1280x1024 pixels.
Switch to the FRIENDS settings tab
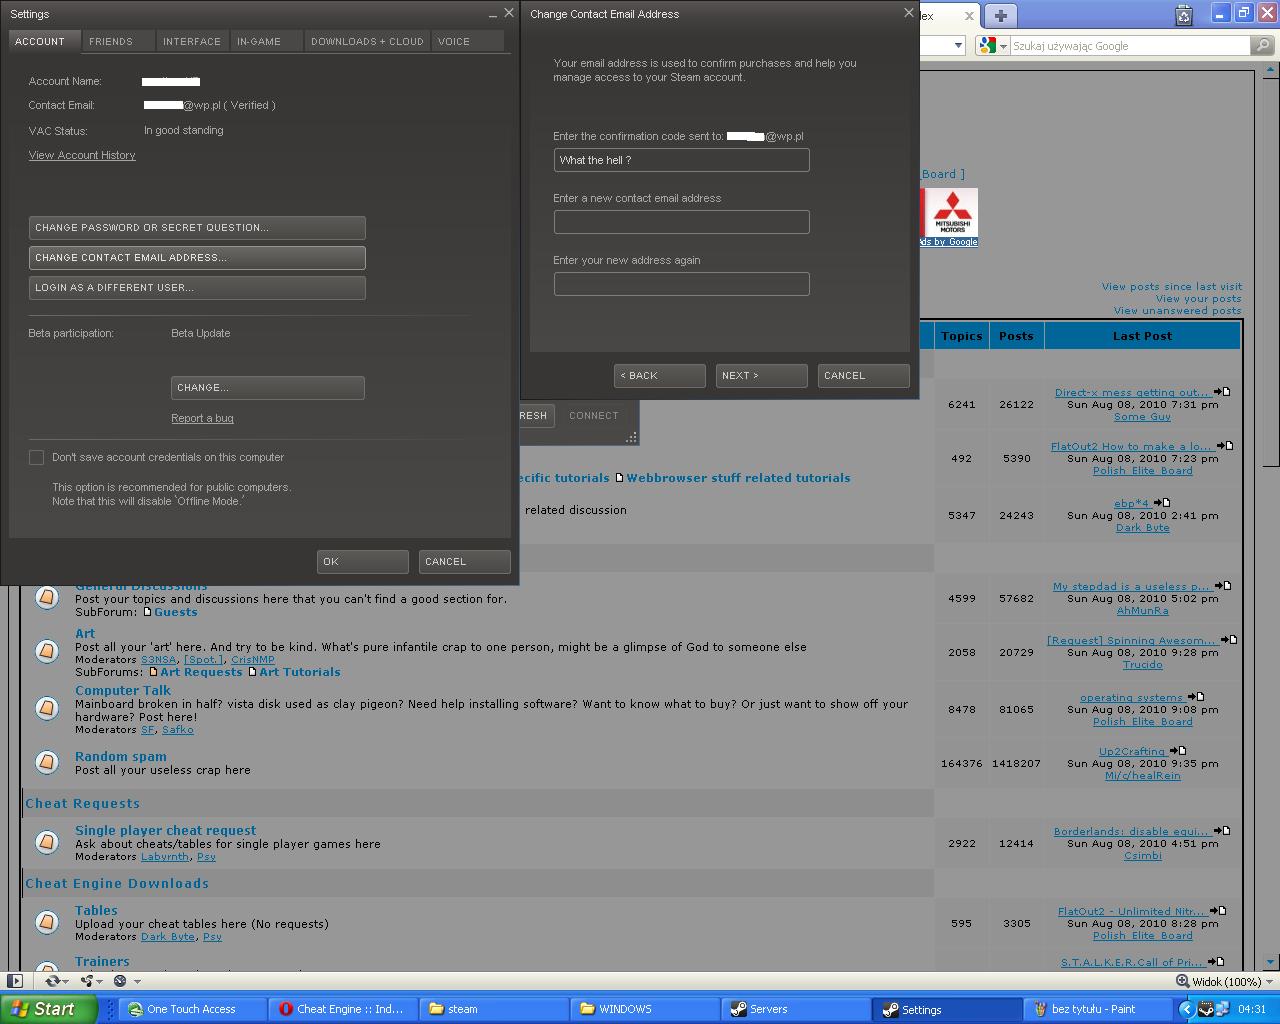point(111,41)
